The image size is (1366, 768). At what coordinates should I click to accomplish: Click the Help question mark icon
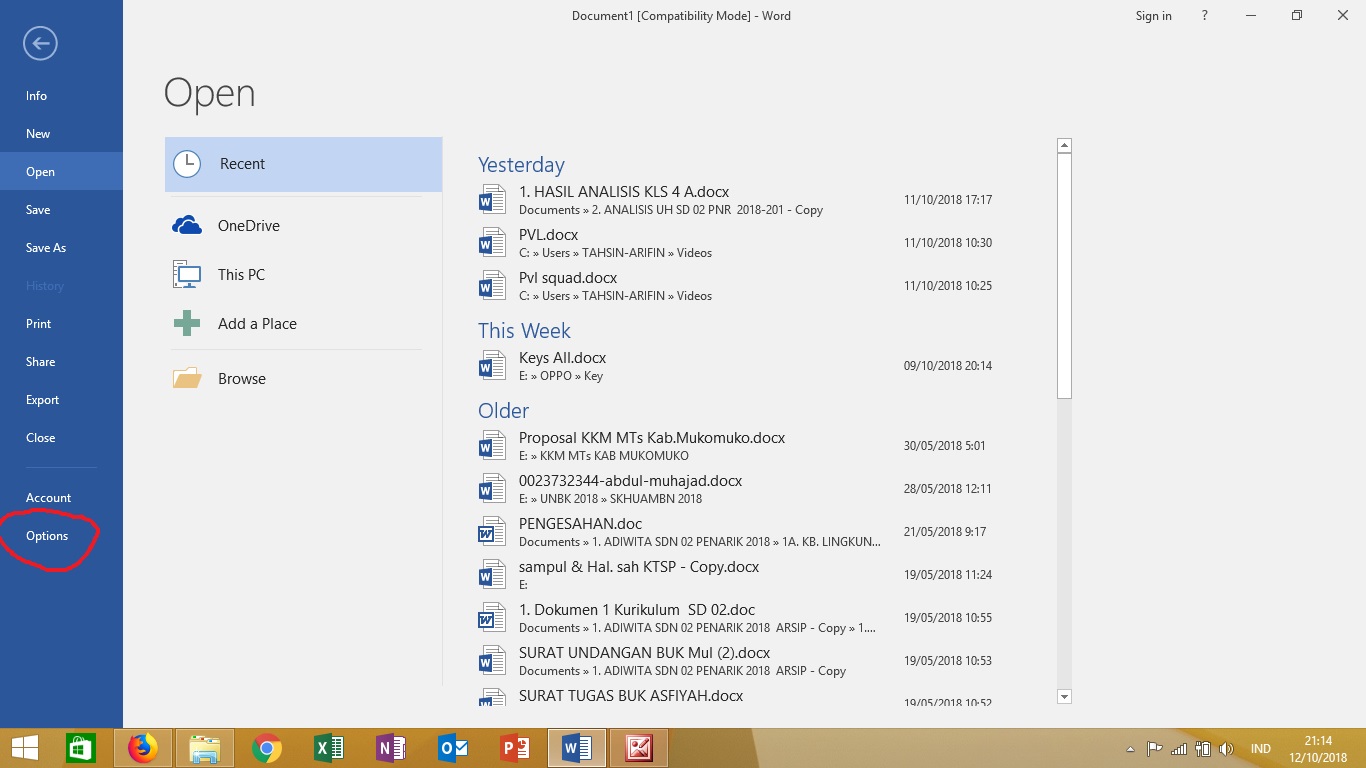pos(1204,16)
